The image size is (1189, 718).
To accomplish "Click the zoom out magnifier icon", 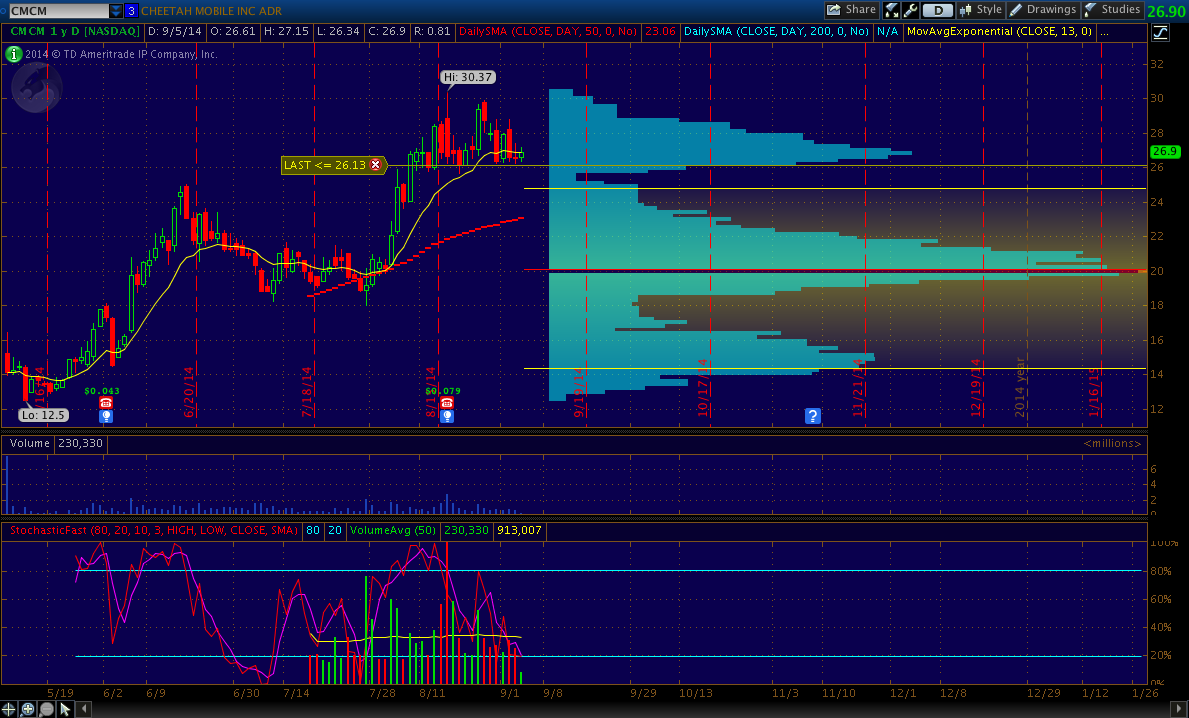I will (x=46, y=709).
